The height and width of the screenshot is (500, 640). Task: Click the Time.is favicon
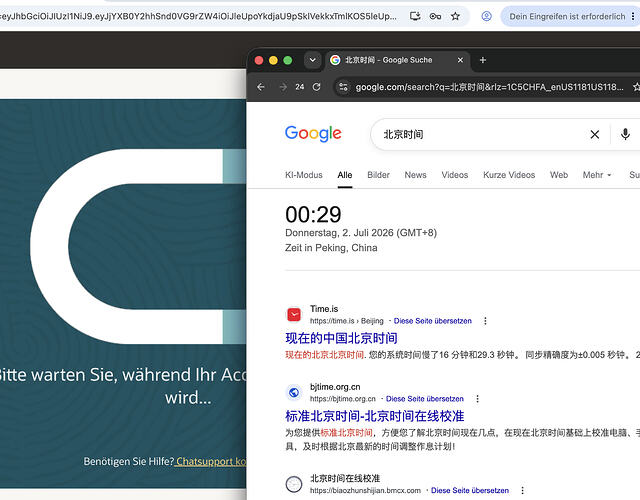click(x=294, y=315)
